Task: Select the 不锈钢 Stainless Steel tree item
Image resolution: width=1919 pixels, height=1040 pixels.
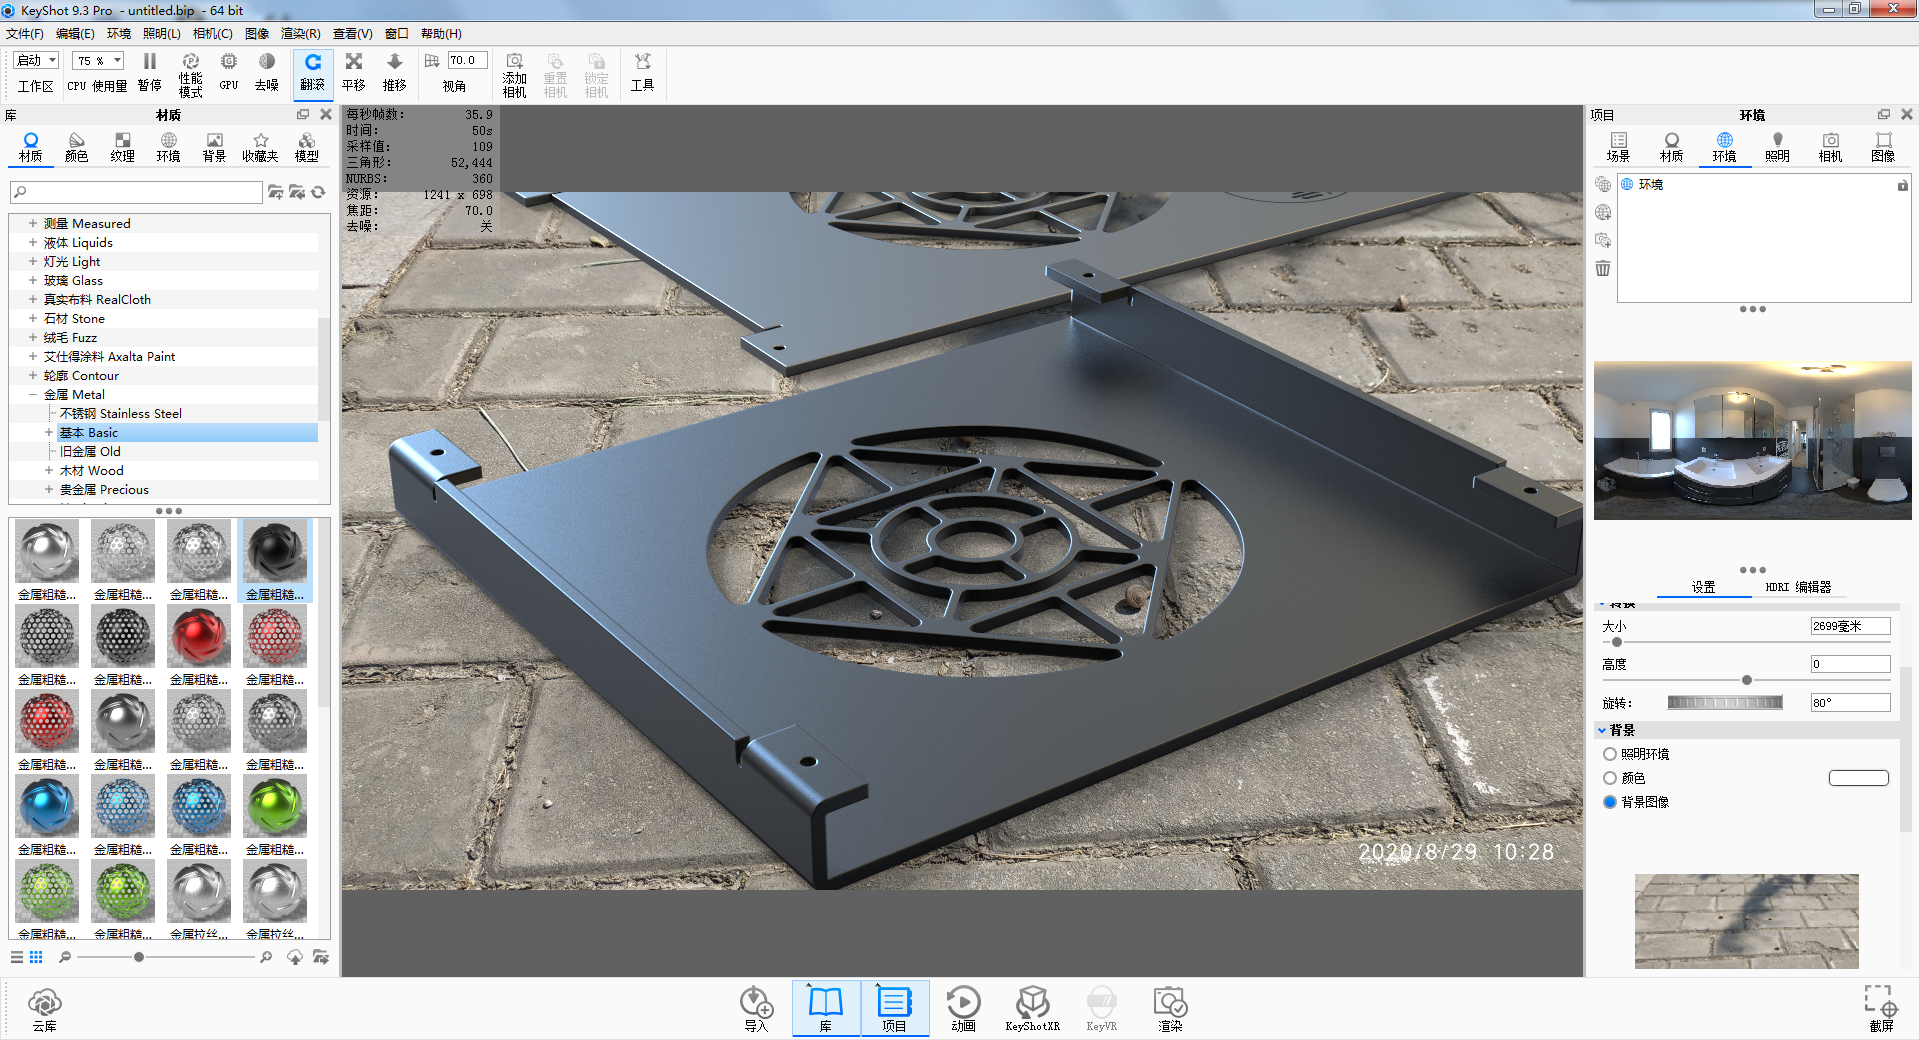Action: [x=121, y=414]
